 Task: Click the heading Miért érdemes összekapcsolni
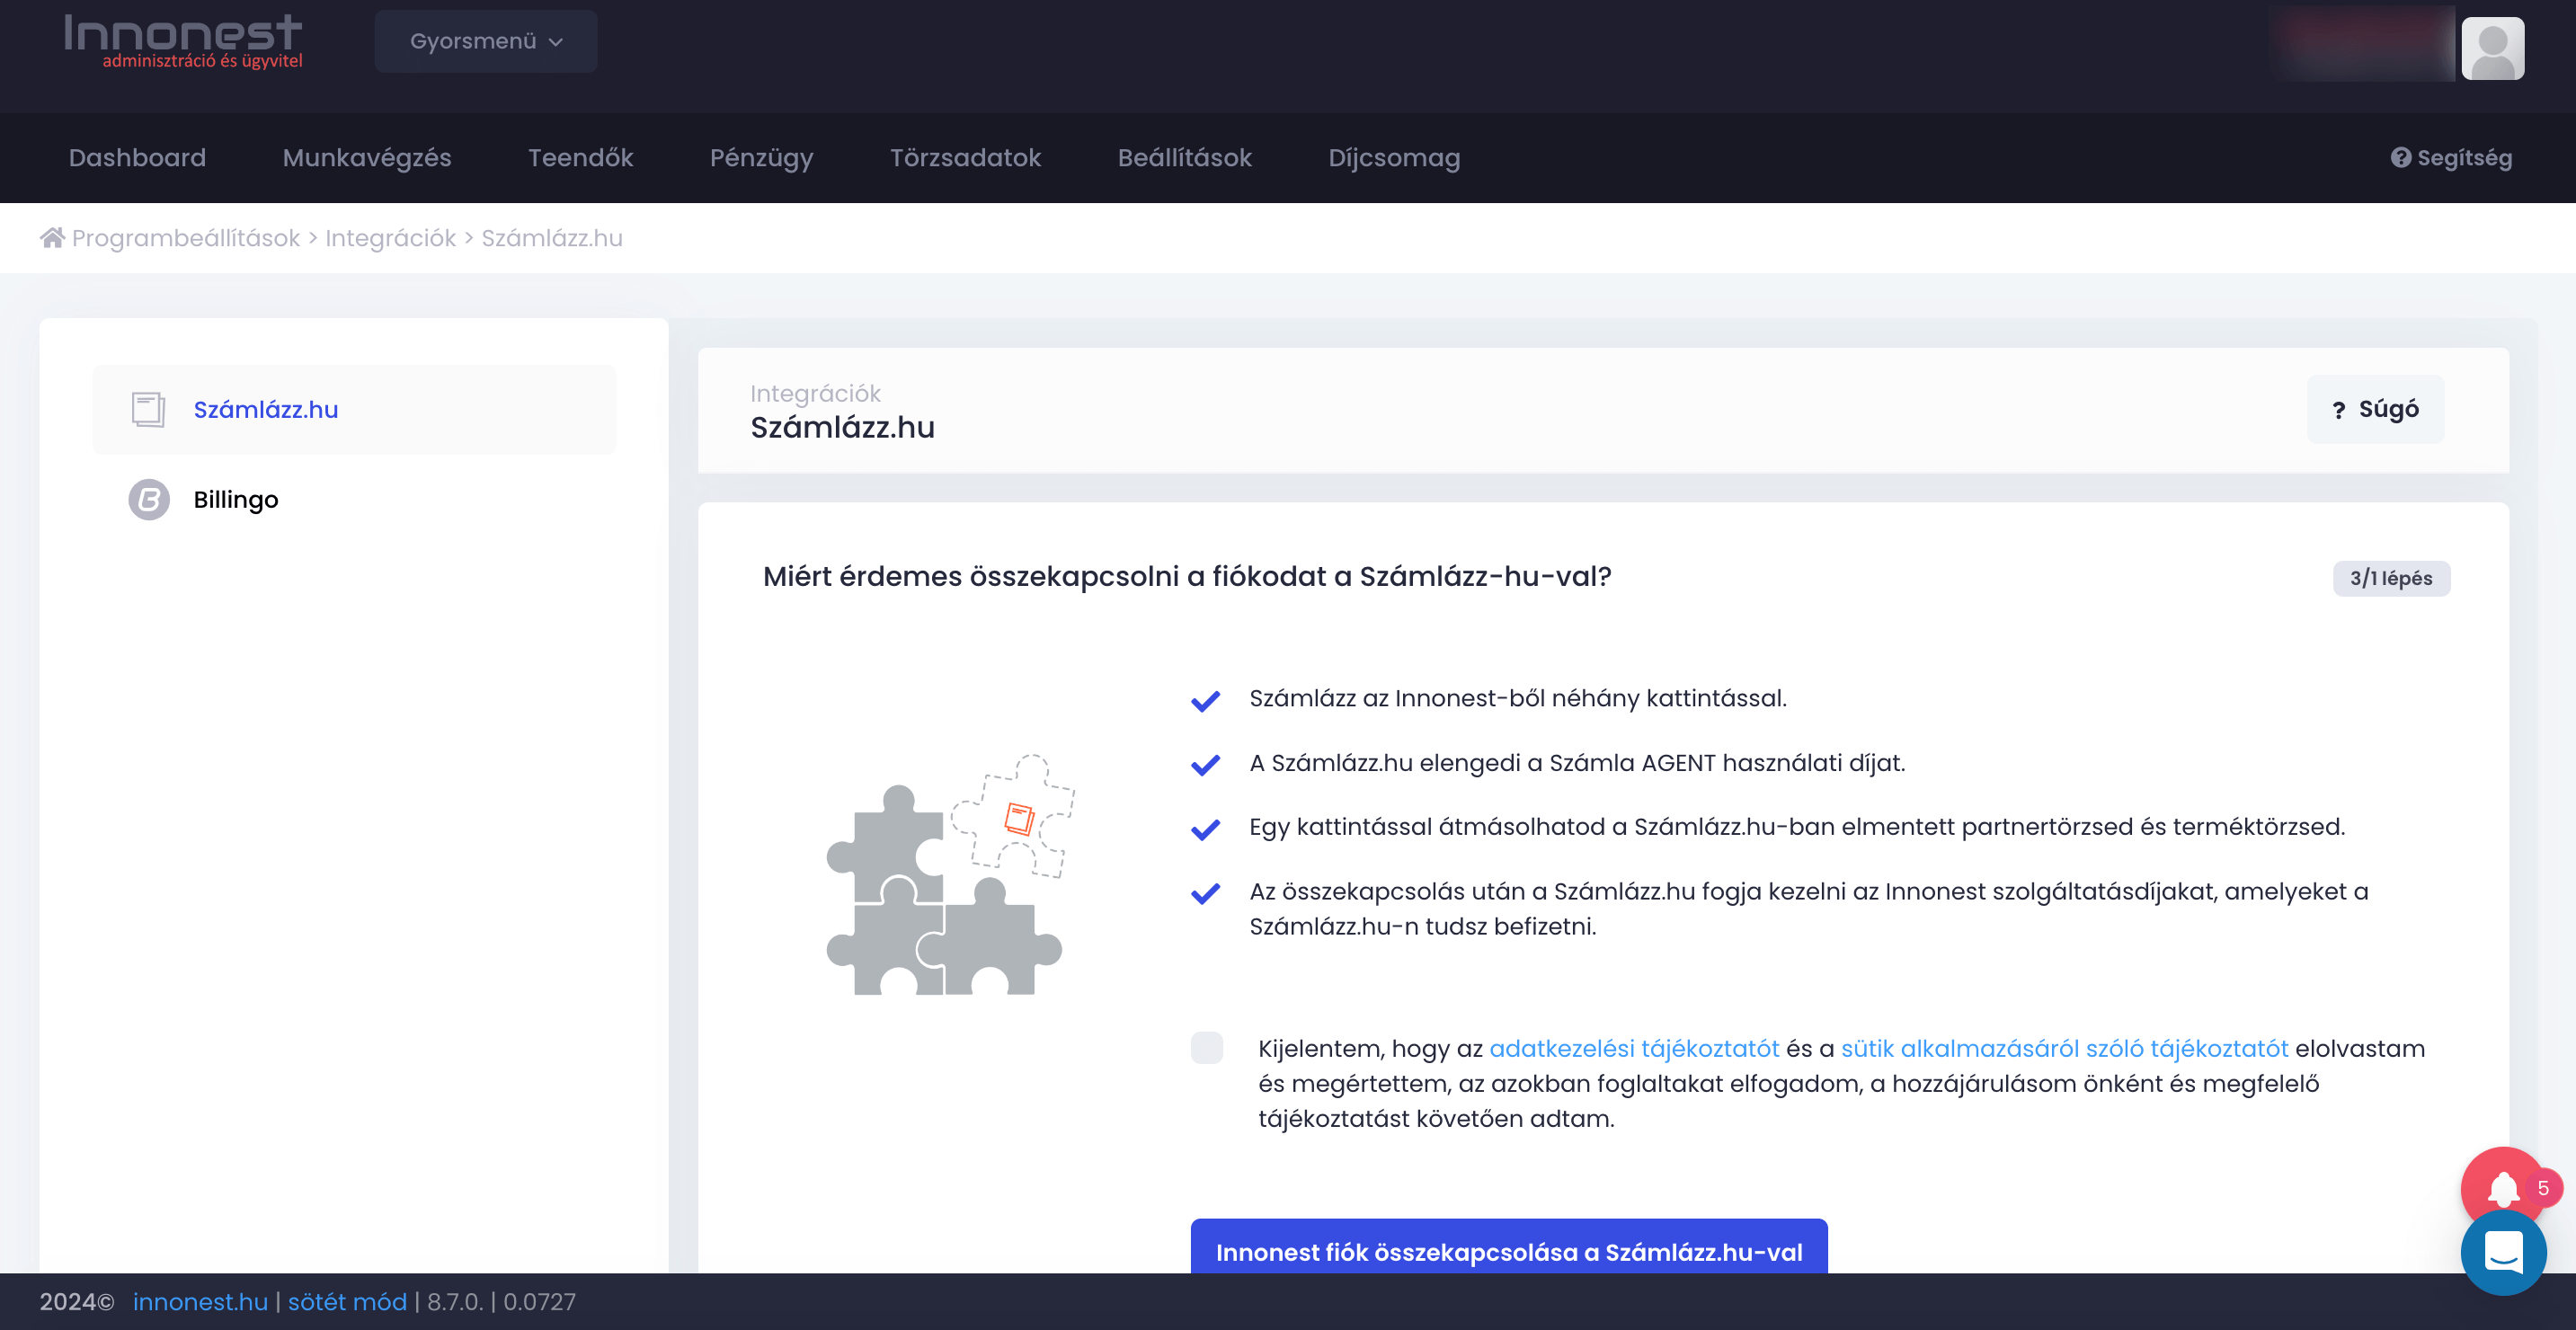[1187, 577]
